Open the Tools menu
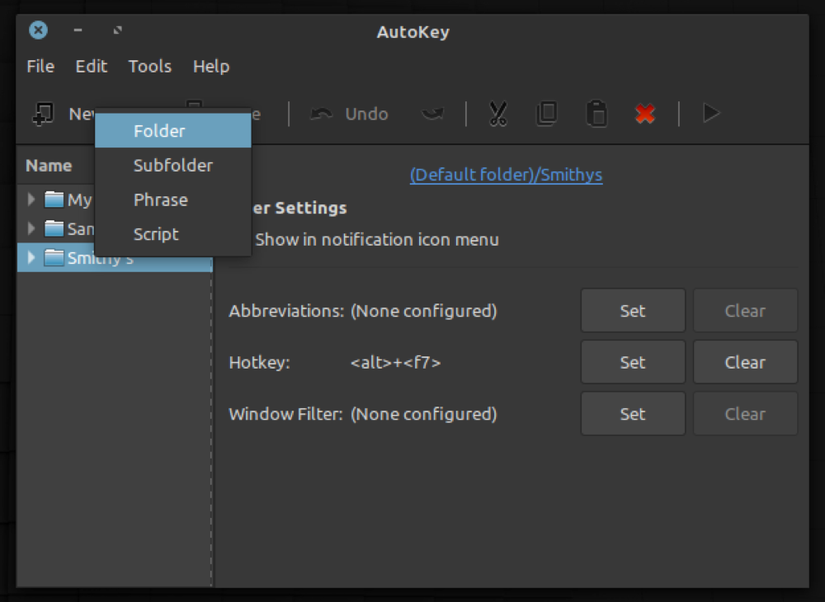The image size is (825, 602). tap(150, 66)
